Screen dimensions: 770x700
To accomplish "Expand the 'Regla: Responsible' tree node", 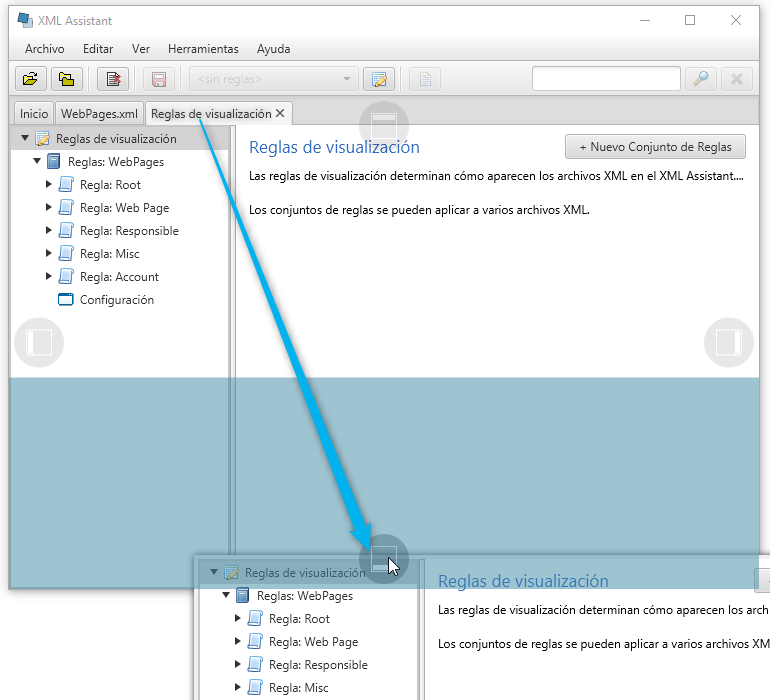I will coord(49,231).
